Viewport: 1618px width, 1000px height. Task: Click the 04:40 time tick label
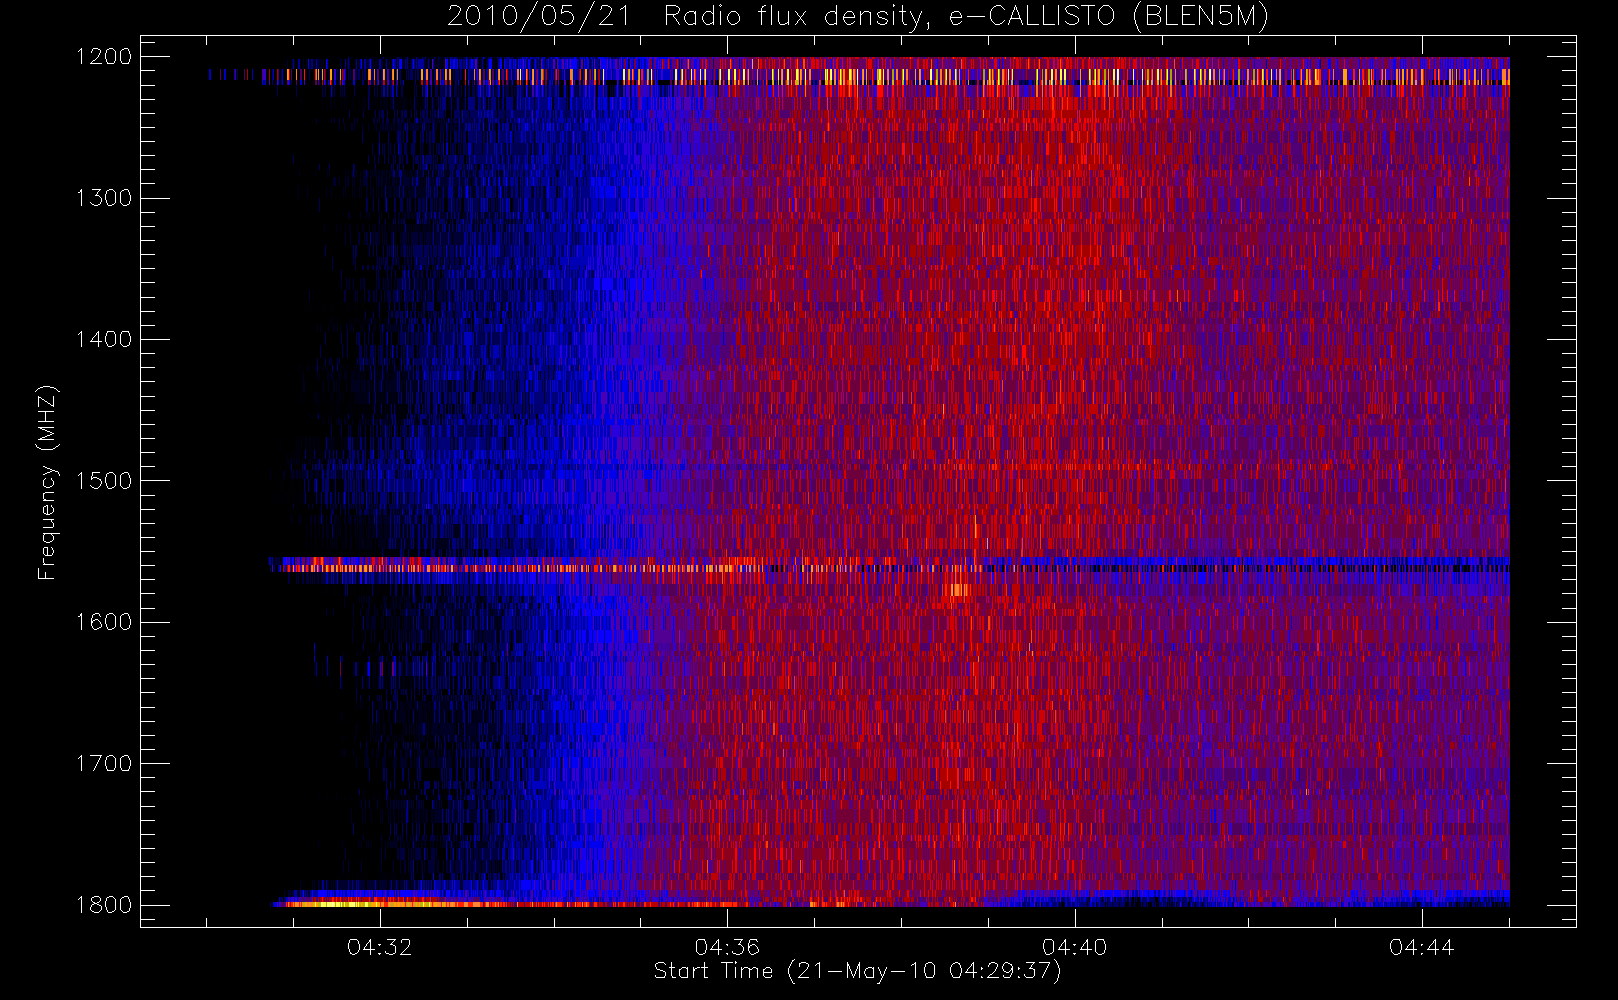pos(1074,947)
